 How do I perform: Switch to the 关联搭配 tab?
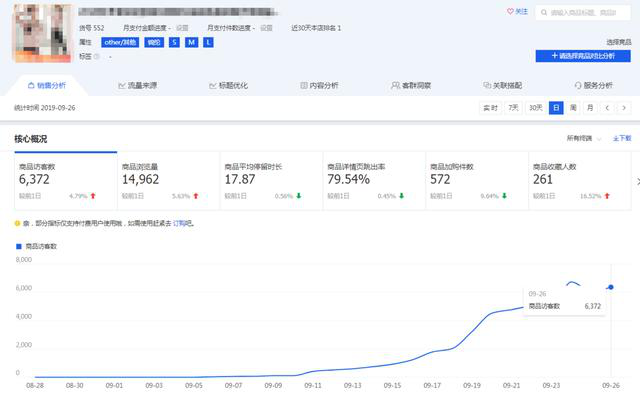502,85
